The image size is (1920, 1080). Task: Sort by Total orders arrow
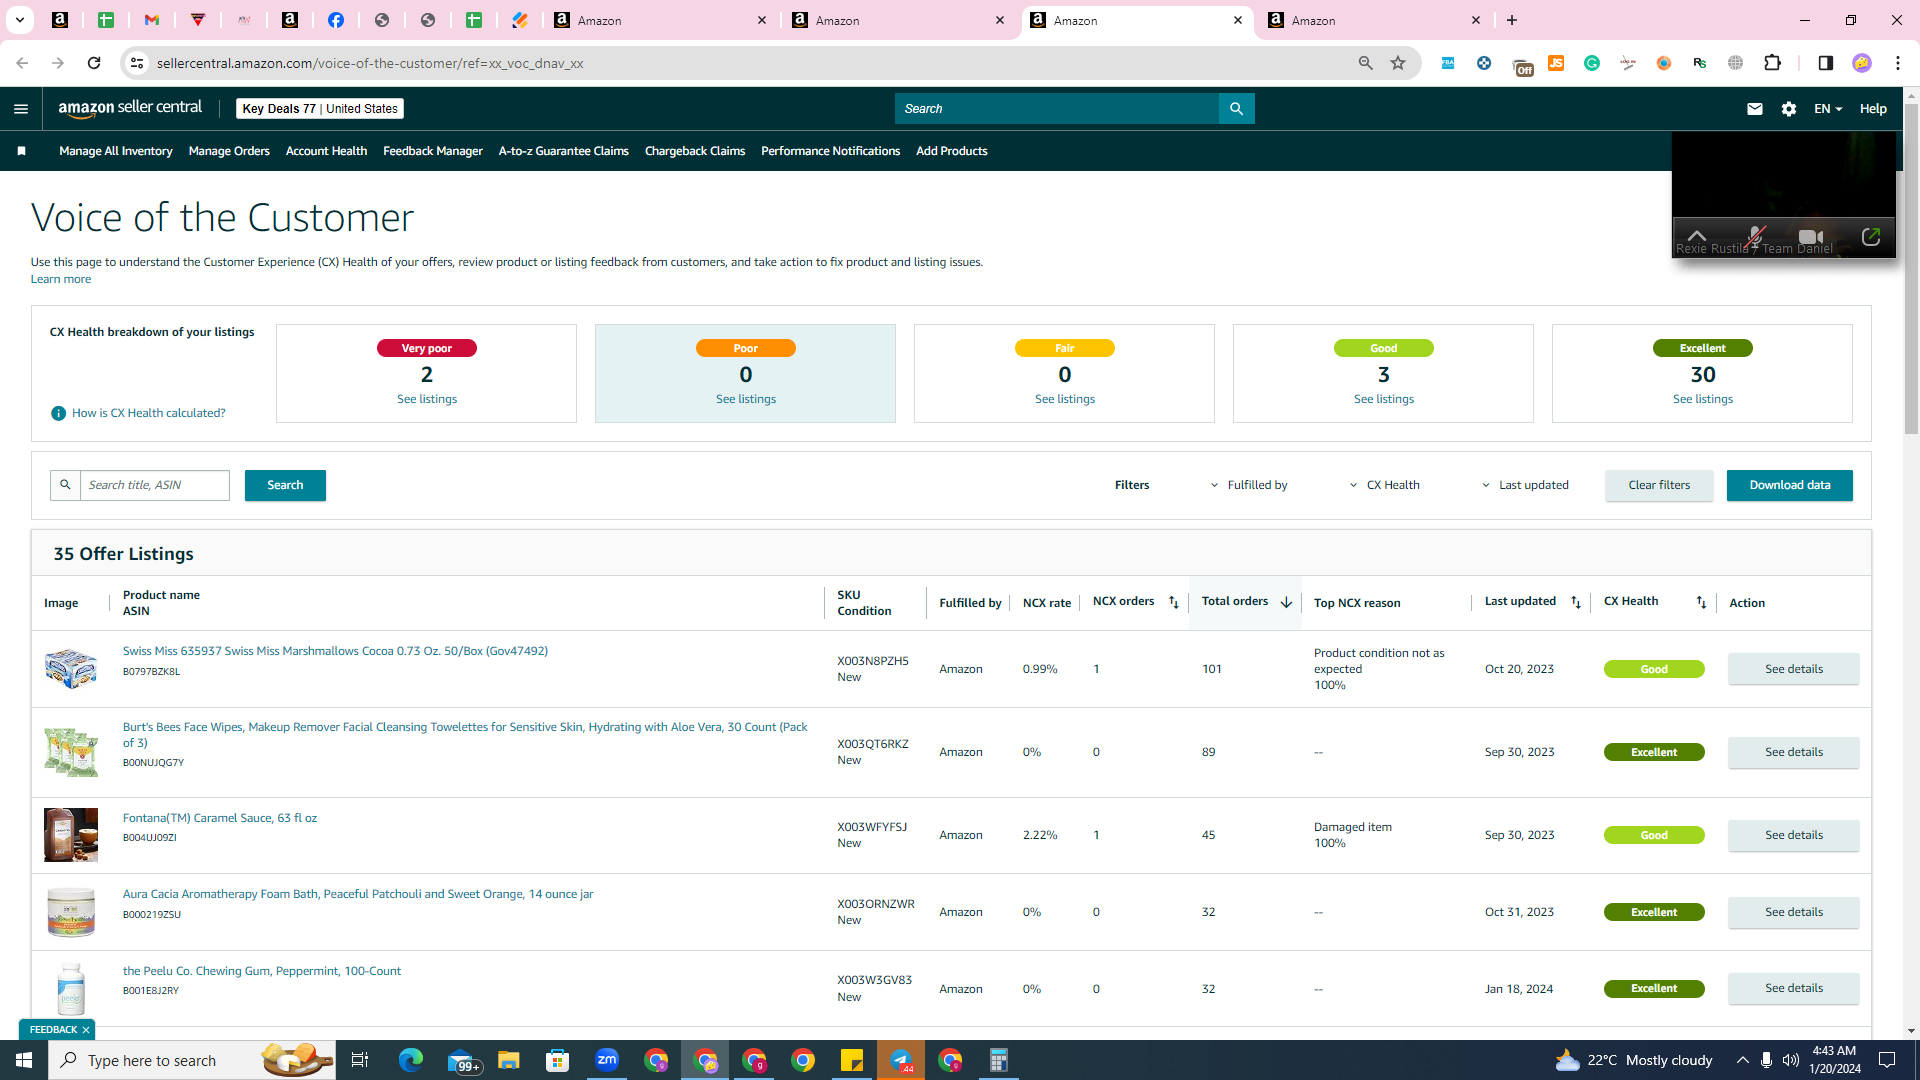[1286, 602]
